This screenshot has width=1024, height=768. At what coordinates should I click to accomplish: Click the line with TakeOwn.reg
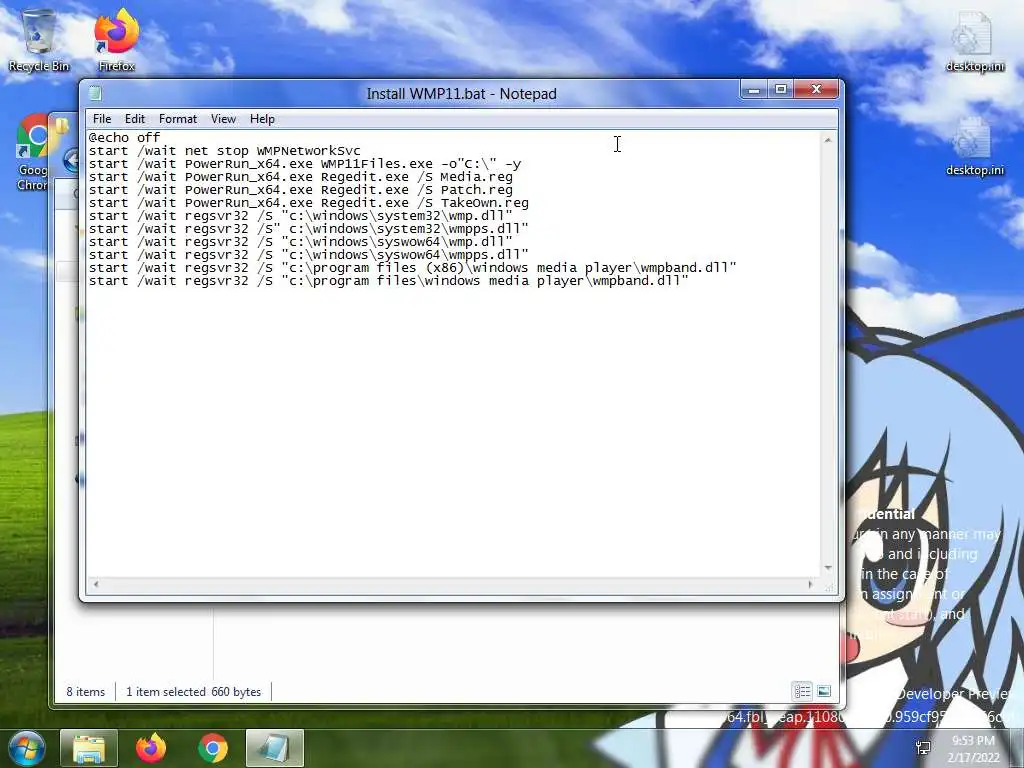(308, 203)
